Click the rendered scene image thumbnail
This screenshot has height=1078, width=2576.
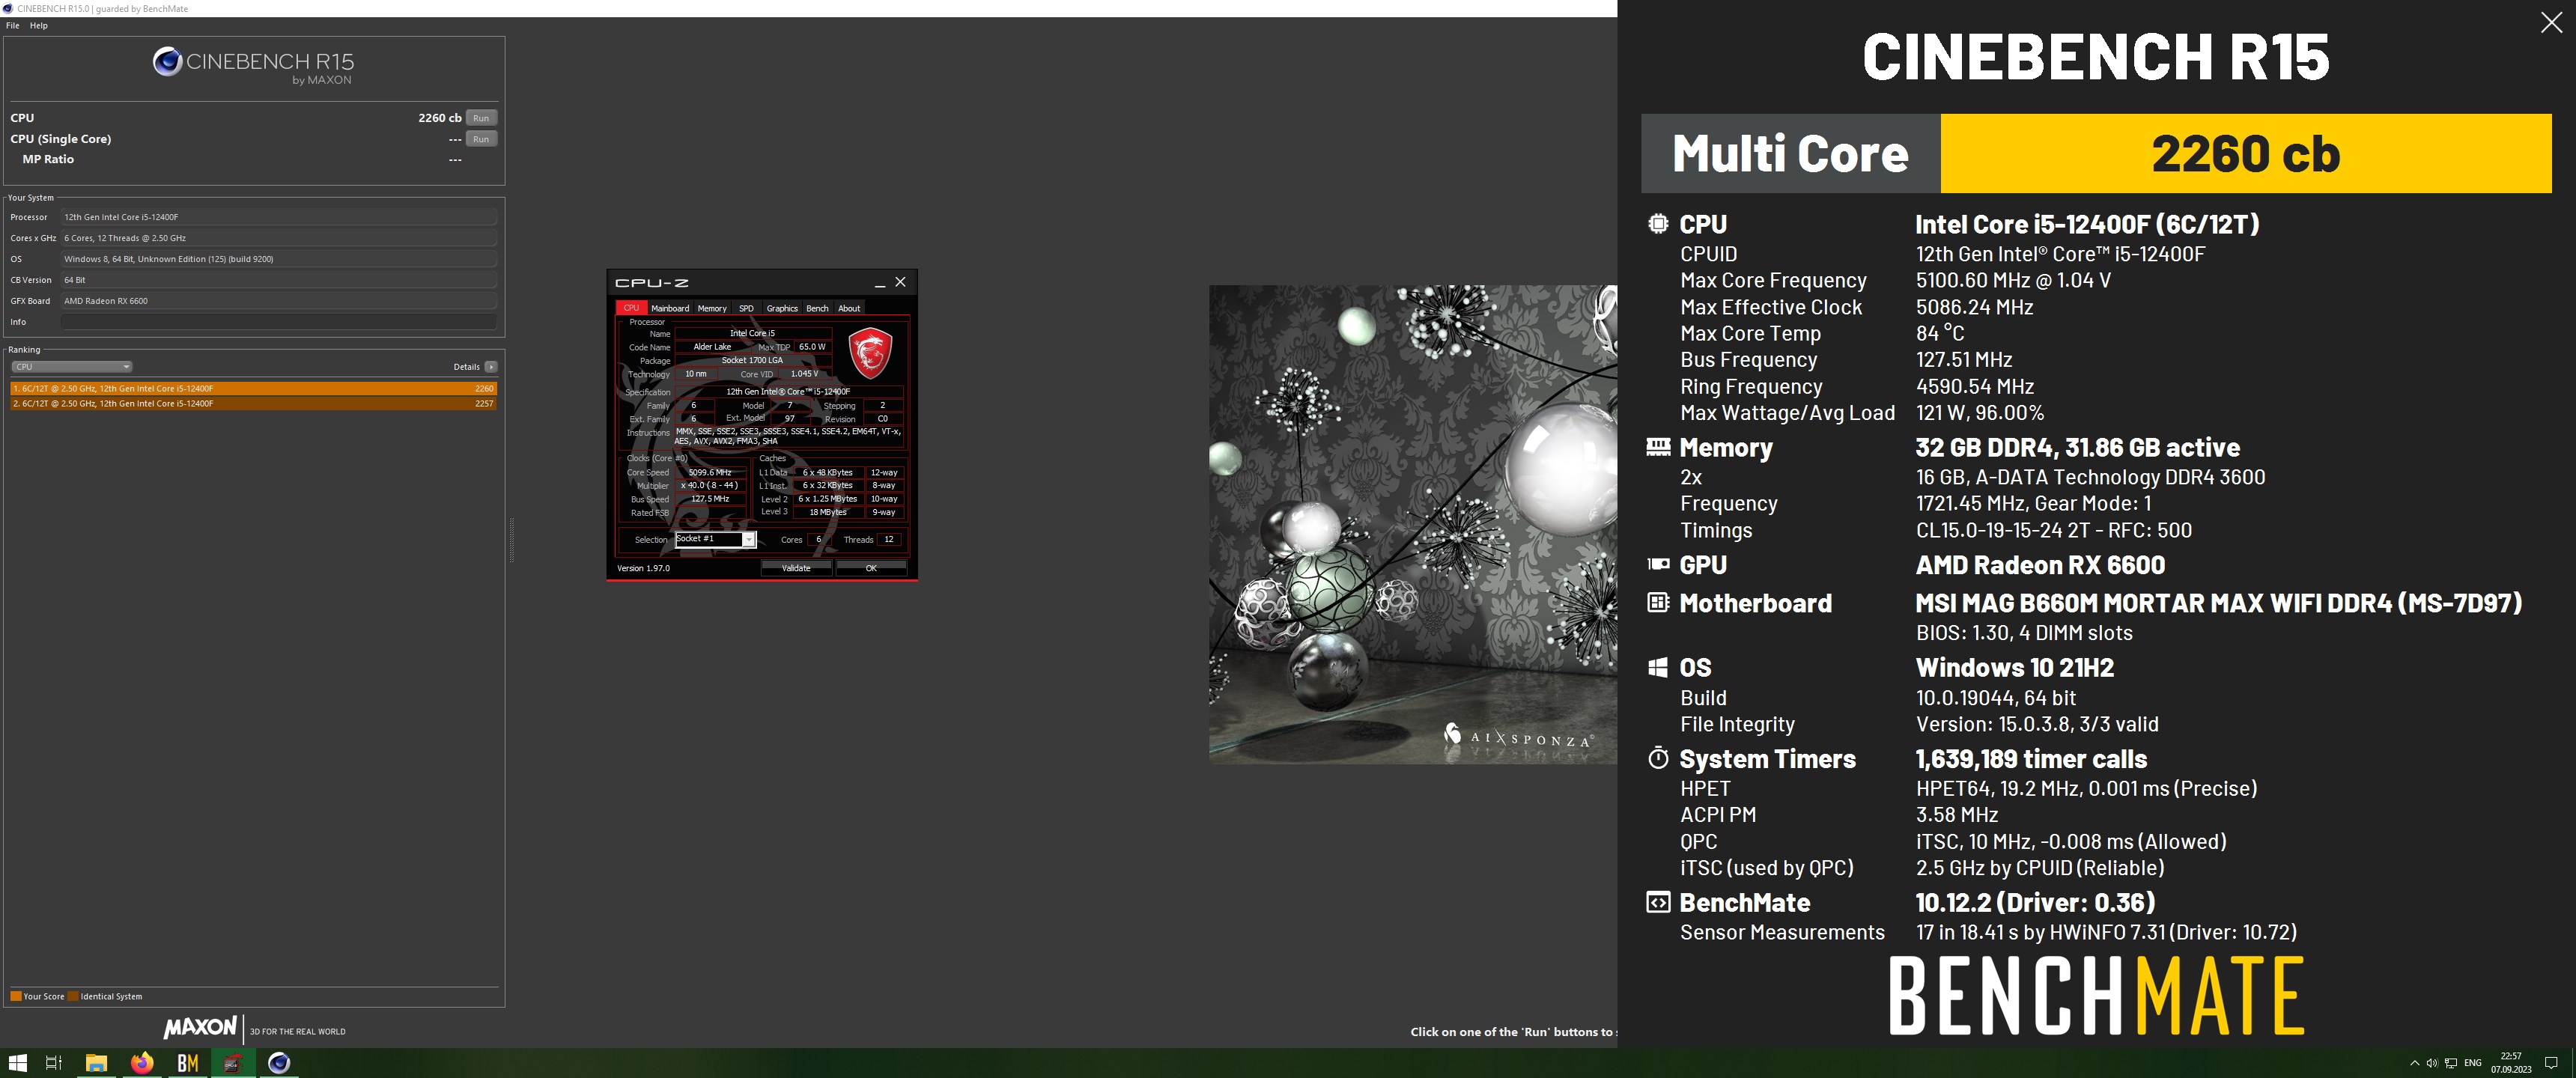[1413, 525]
